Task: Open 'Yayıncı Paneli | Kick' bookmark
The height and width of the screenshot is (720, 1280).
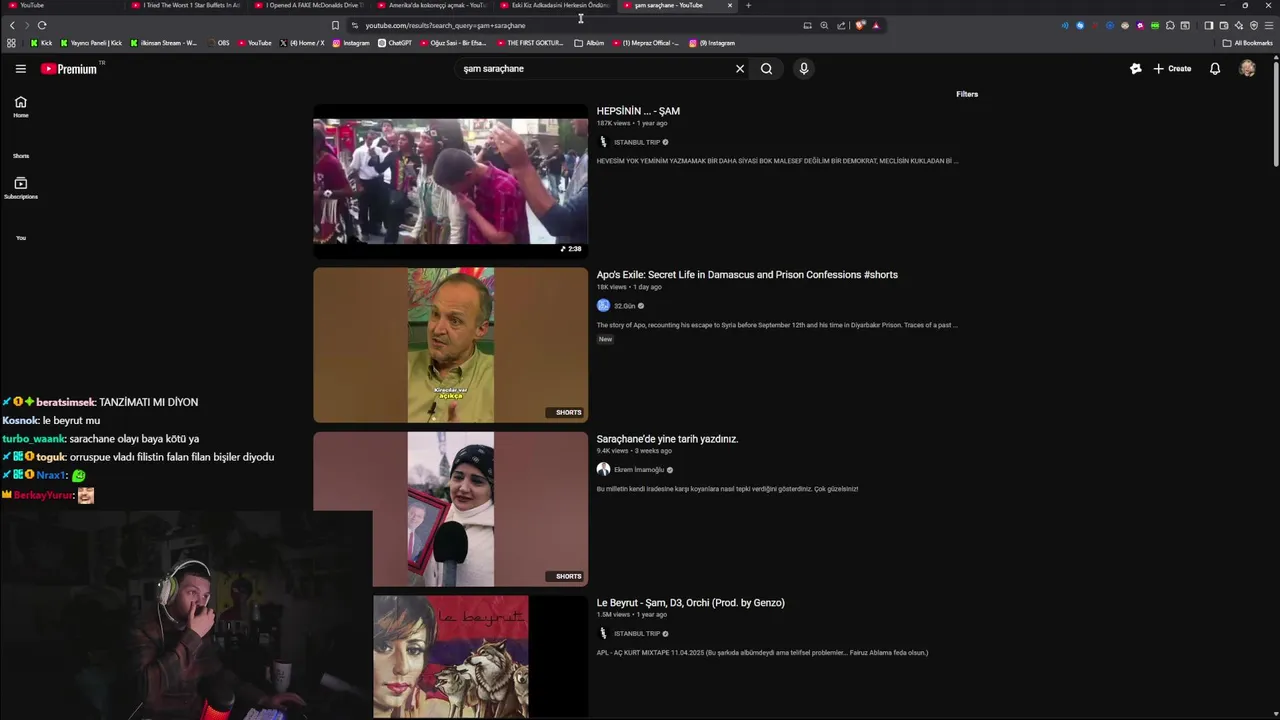Action: (x=91, y=43)
